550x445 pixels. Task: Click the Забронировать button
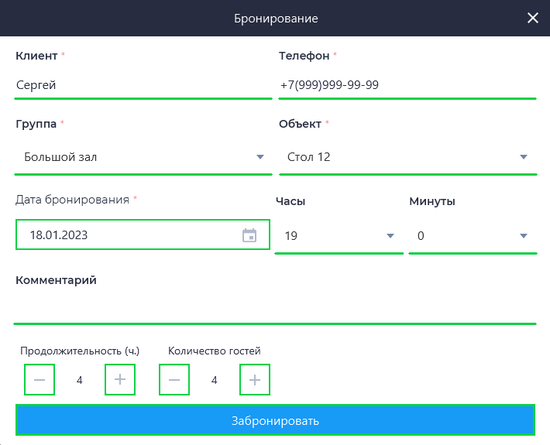275,420
